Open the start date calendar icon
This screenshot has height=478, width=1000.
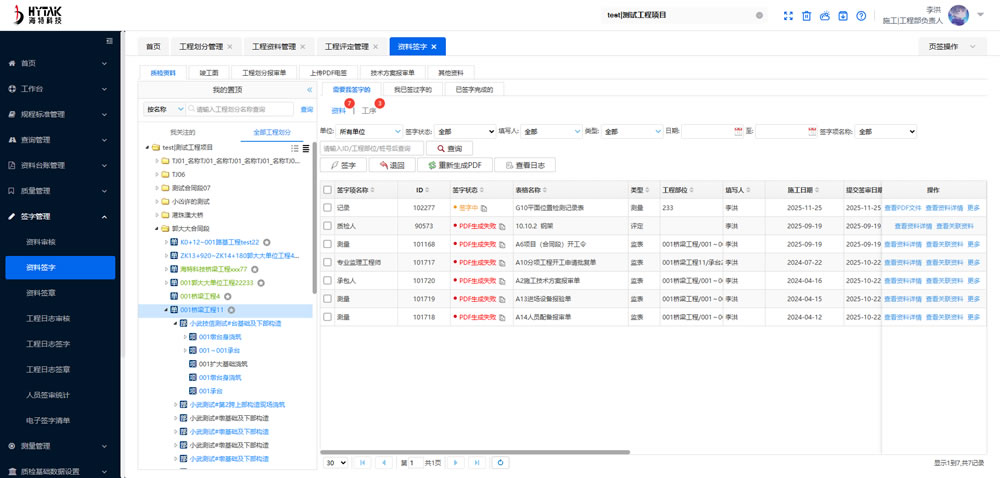point(738,131)
